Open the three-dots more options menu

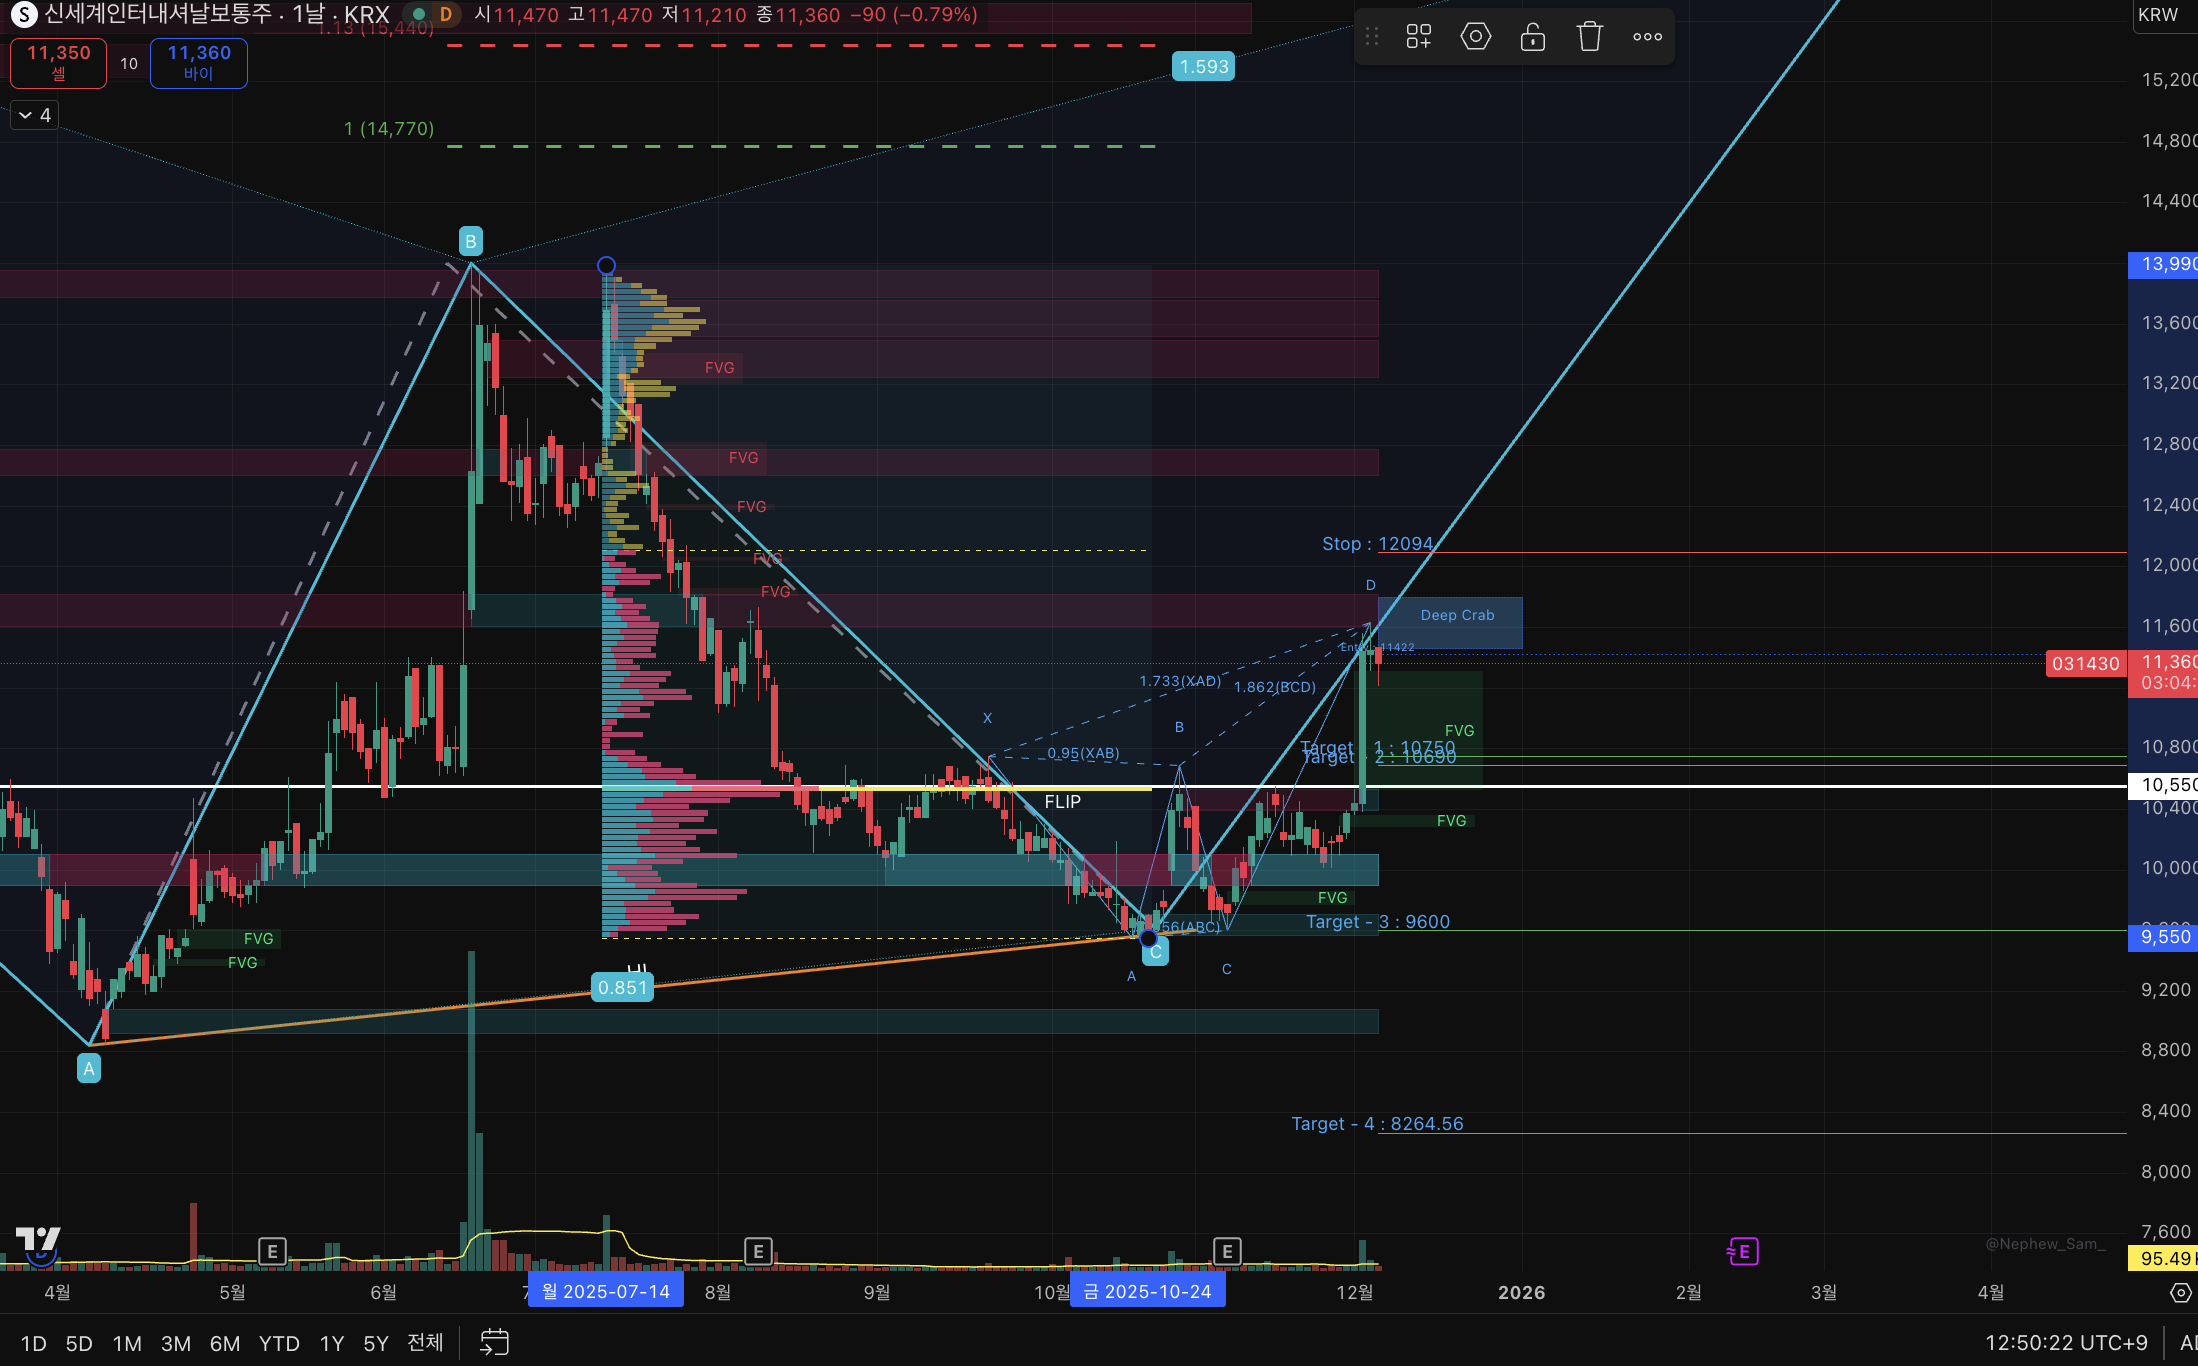pyautogui.click(x=1647, y=37)
